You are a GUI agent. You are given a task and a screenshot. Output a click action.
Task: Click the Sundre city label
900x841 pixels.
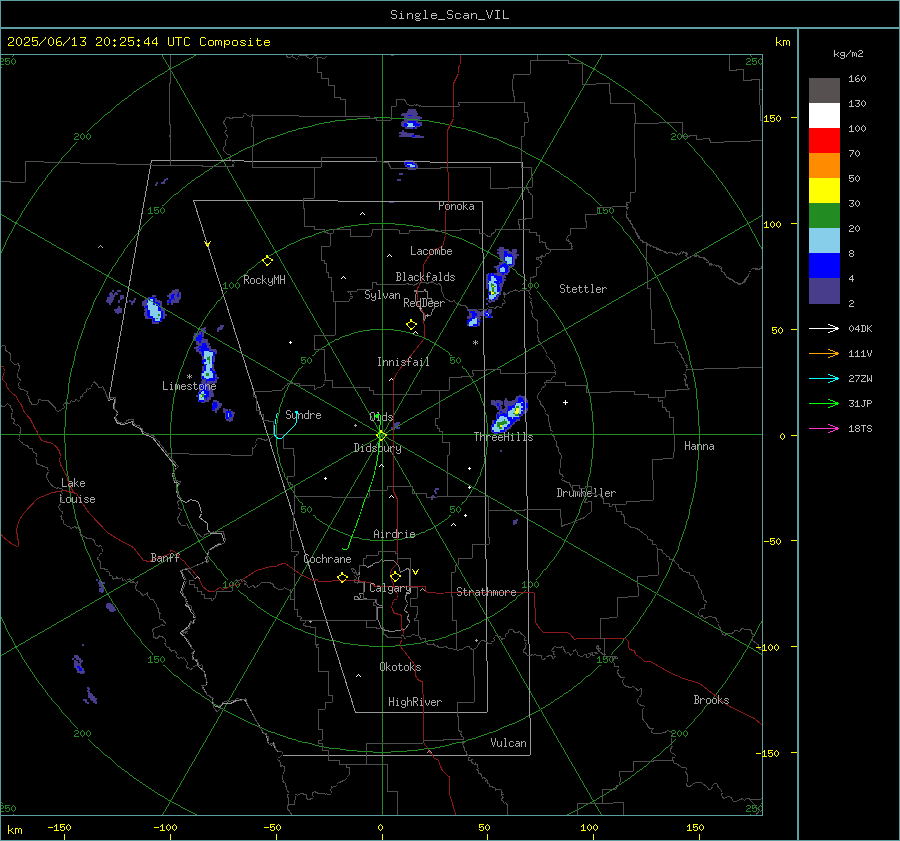[x=303, y=415]
